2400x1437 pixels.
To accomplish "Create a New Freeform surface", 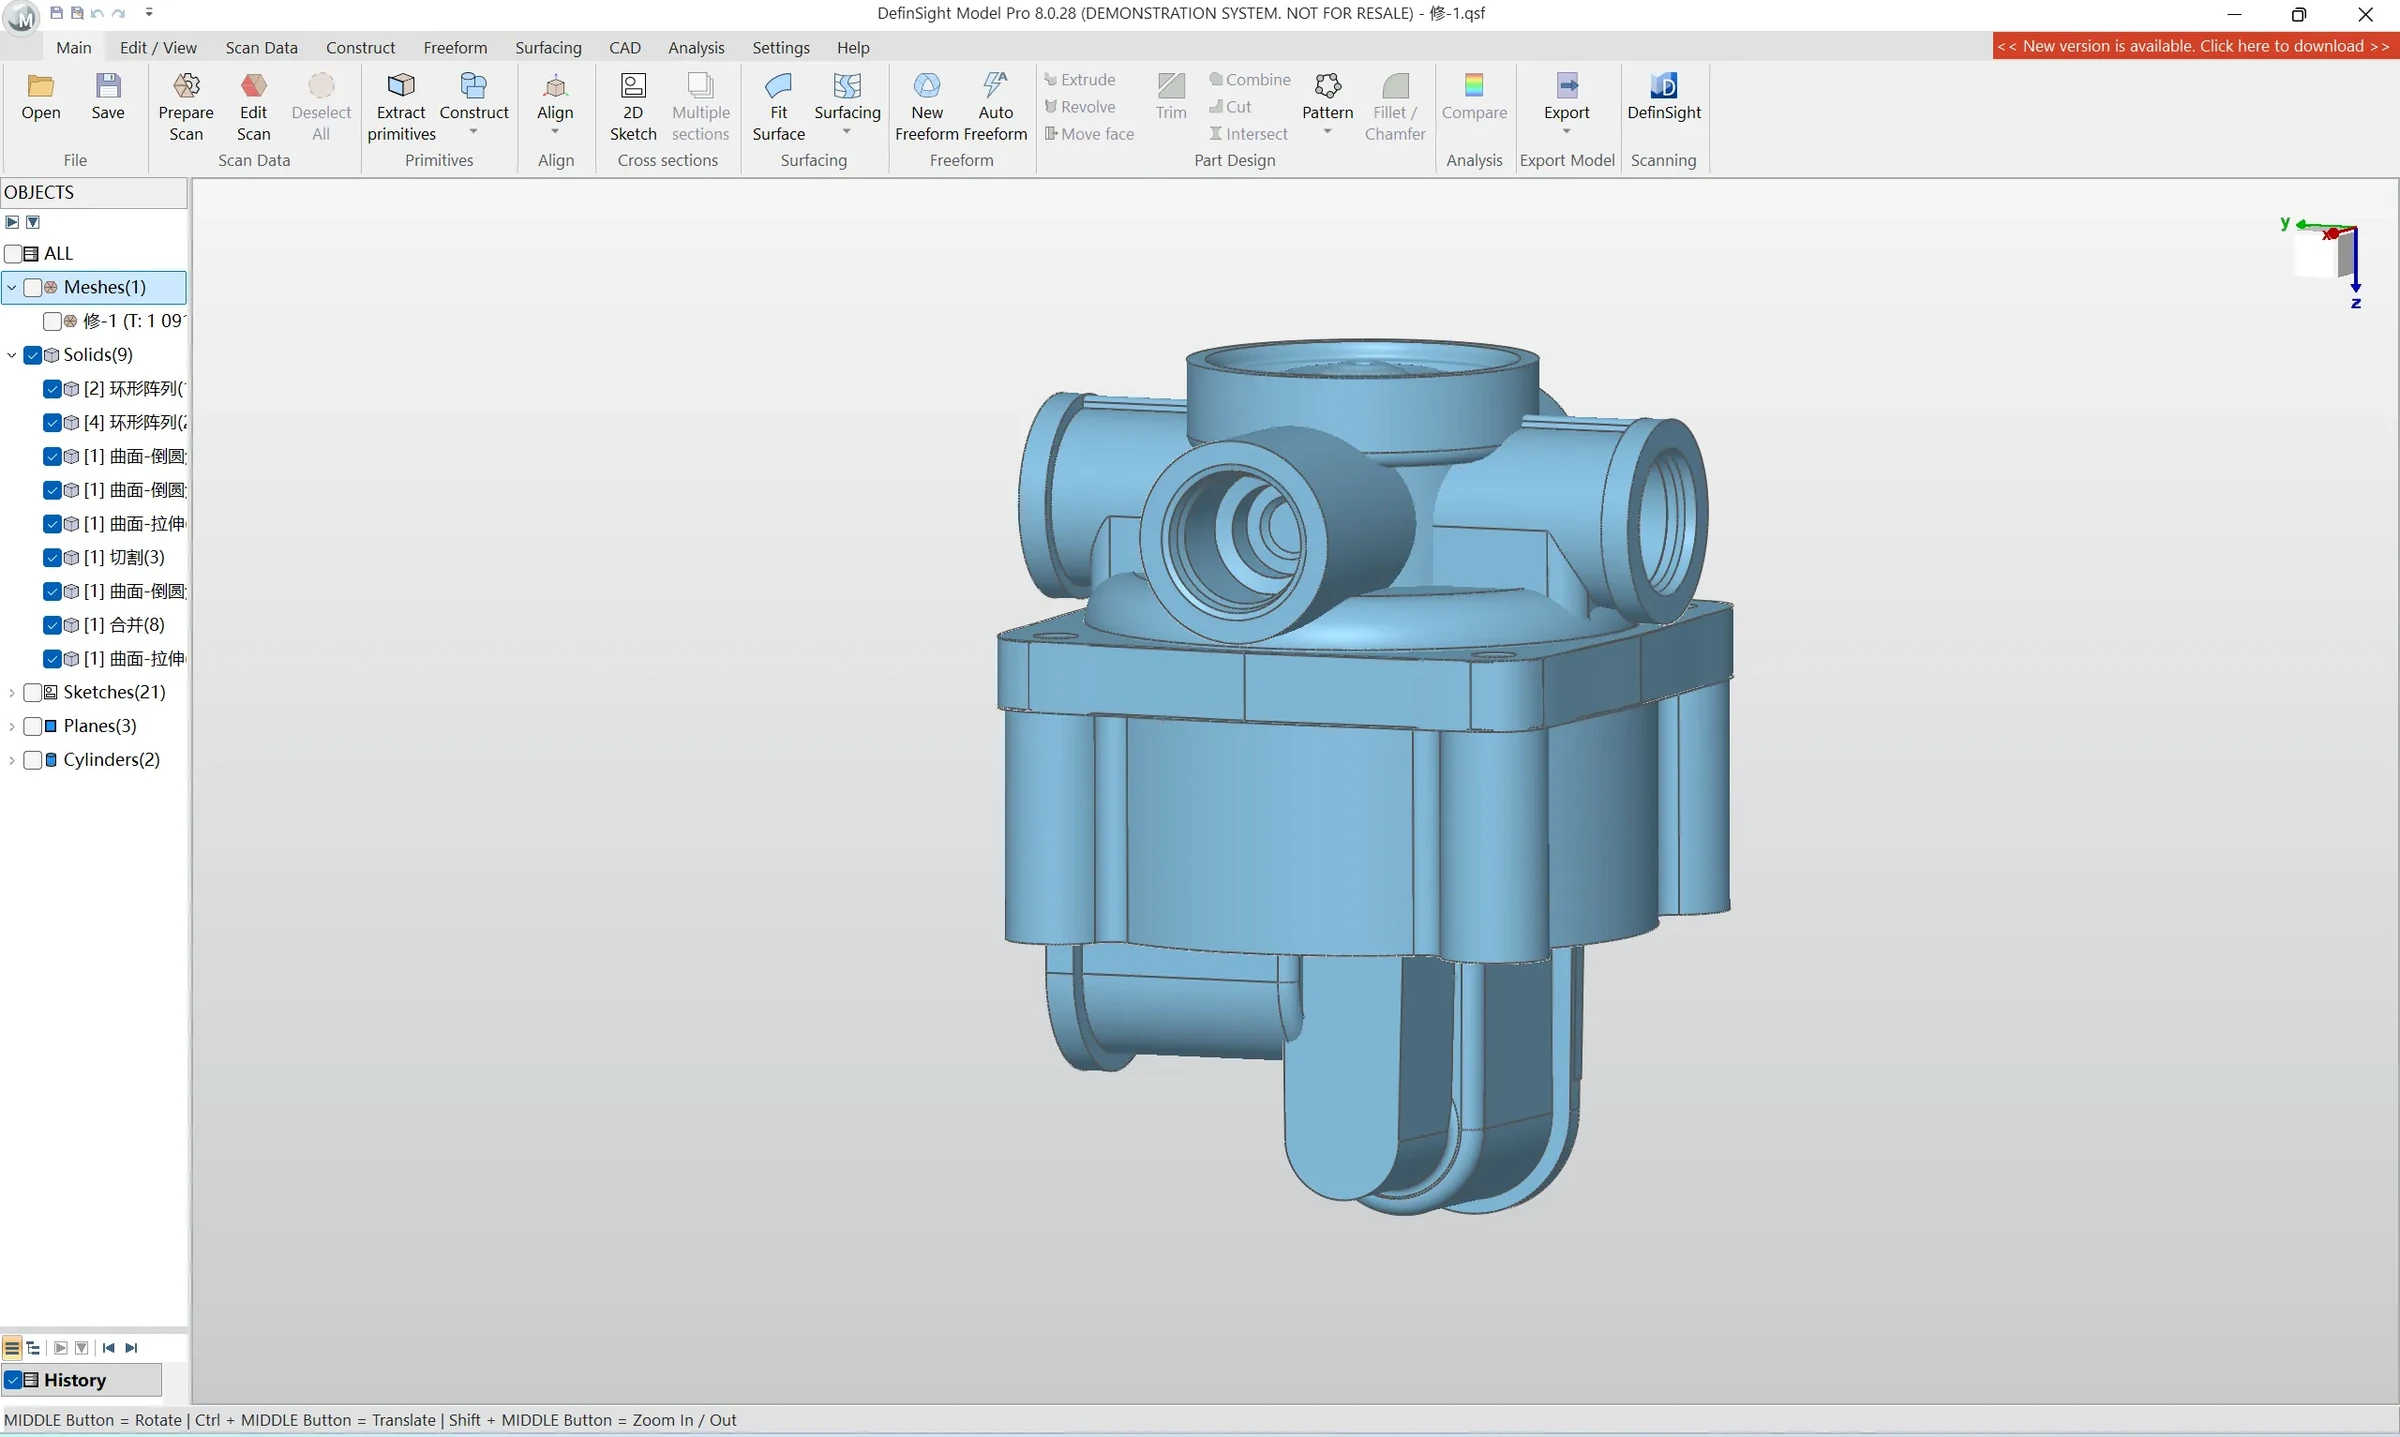I will (927, 107).
